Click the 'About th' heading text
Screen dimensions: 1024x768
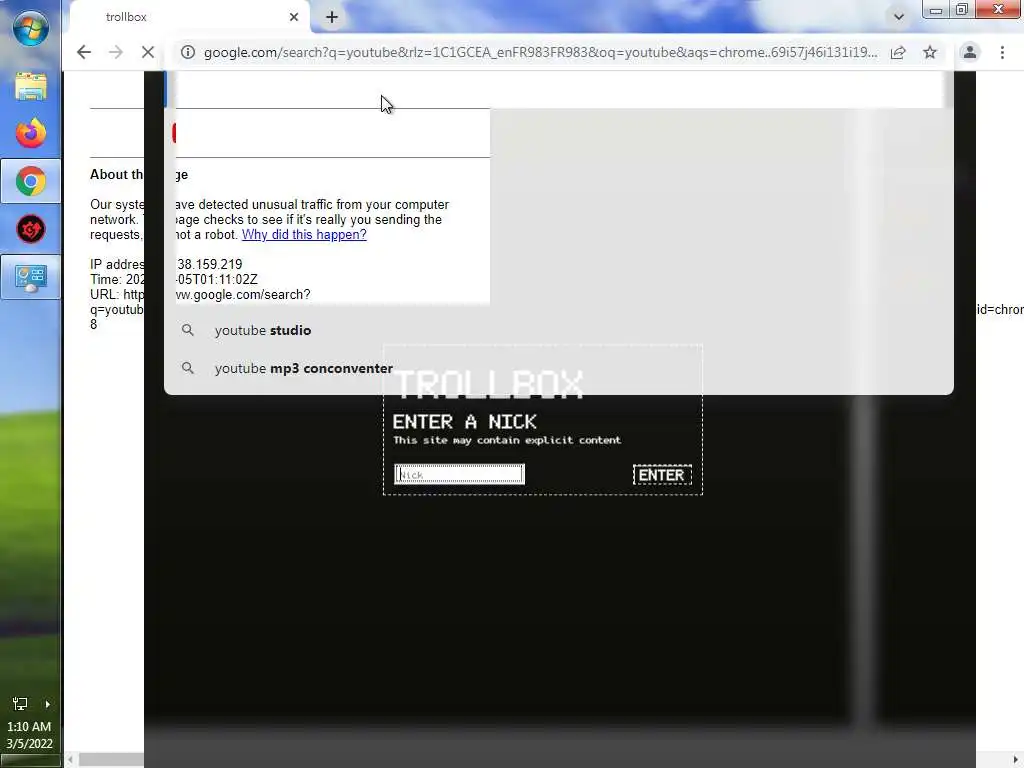pyautogui.click(x=116, y=174)
